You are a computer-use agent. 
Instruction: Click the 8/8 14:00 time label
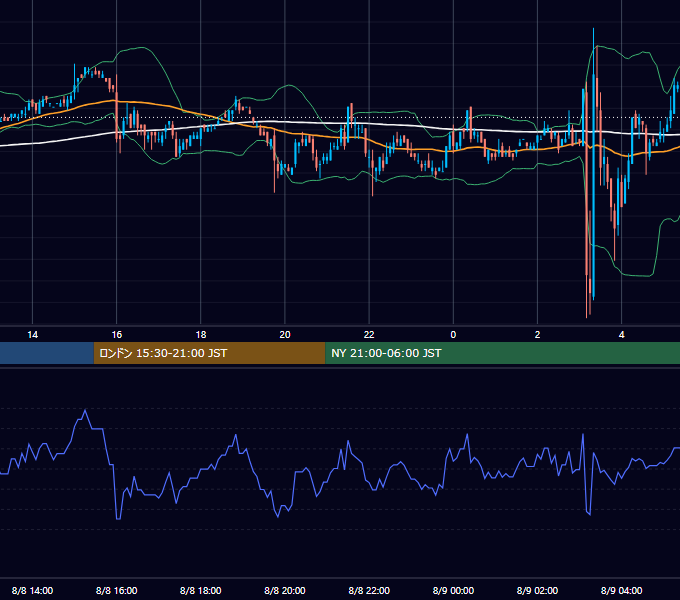click(33, 590)
